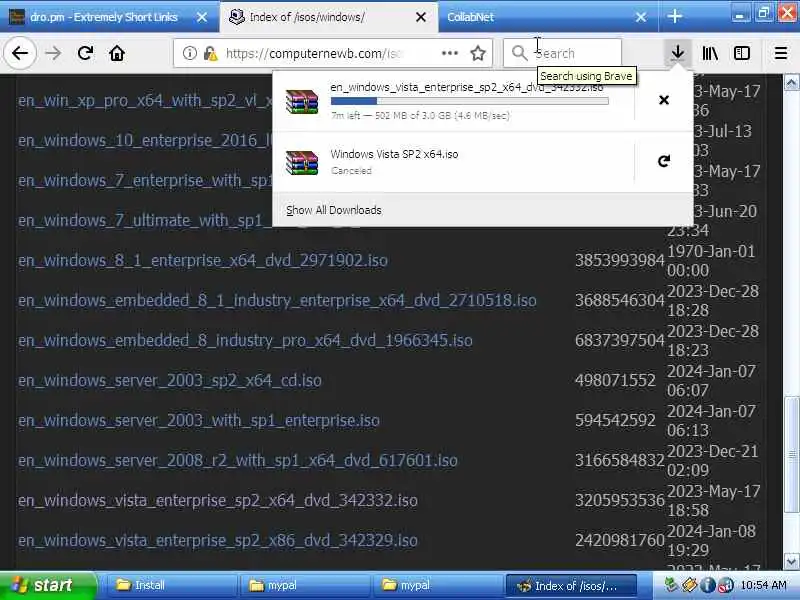
Task: Retry the canceled Windows Vista SP2 download
Action: 664,161
